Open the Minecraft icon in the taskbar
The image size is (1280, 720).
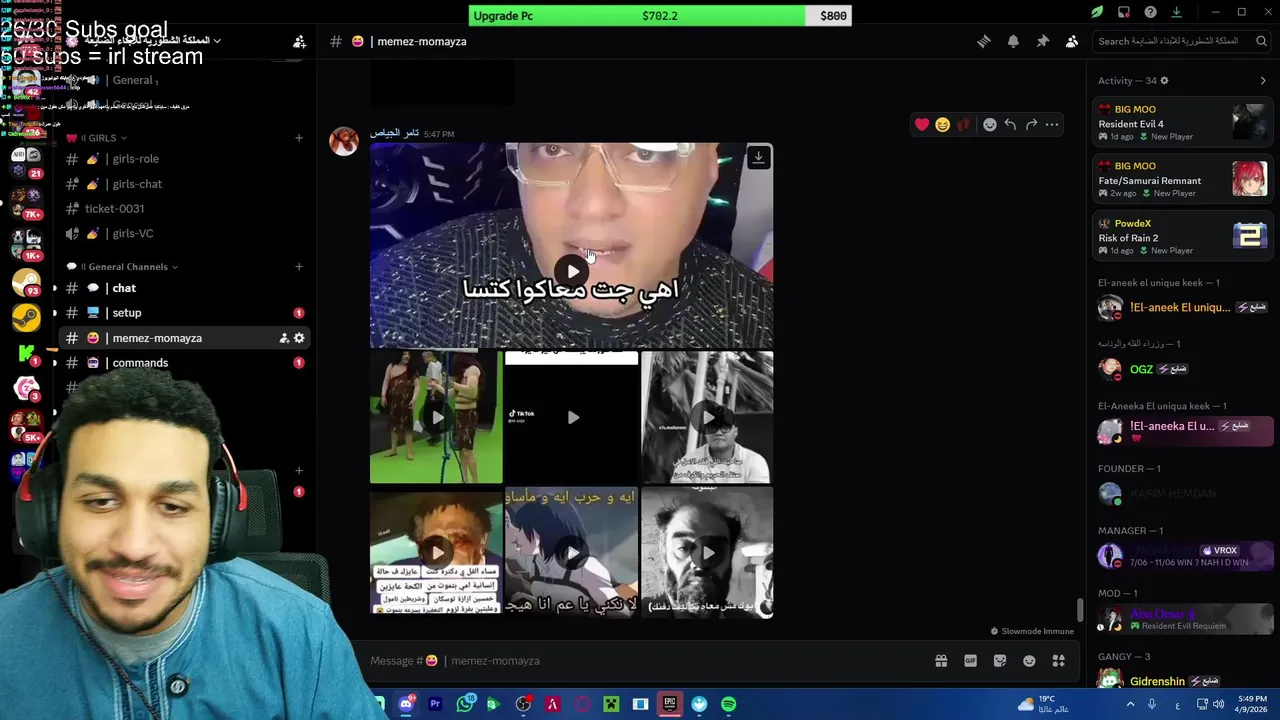pos(611,704)
